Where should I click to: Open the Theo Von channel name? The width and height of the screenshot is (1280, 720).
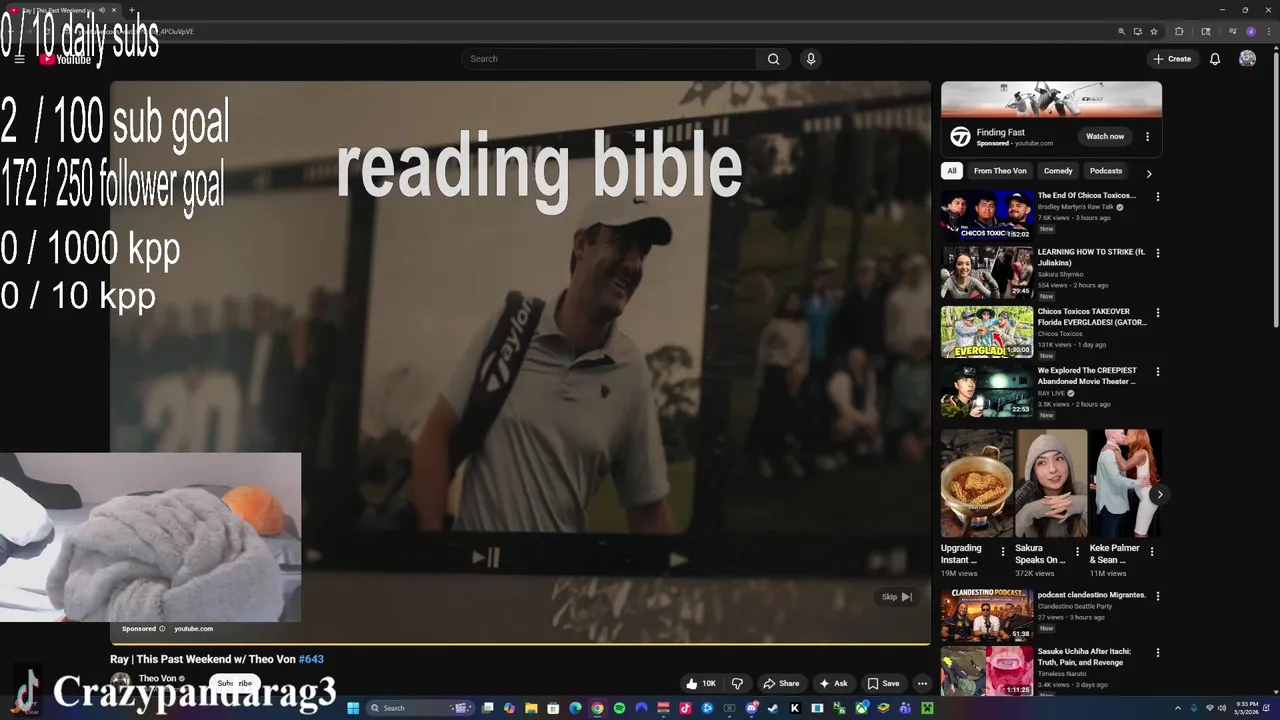[158, 679]
